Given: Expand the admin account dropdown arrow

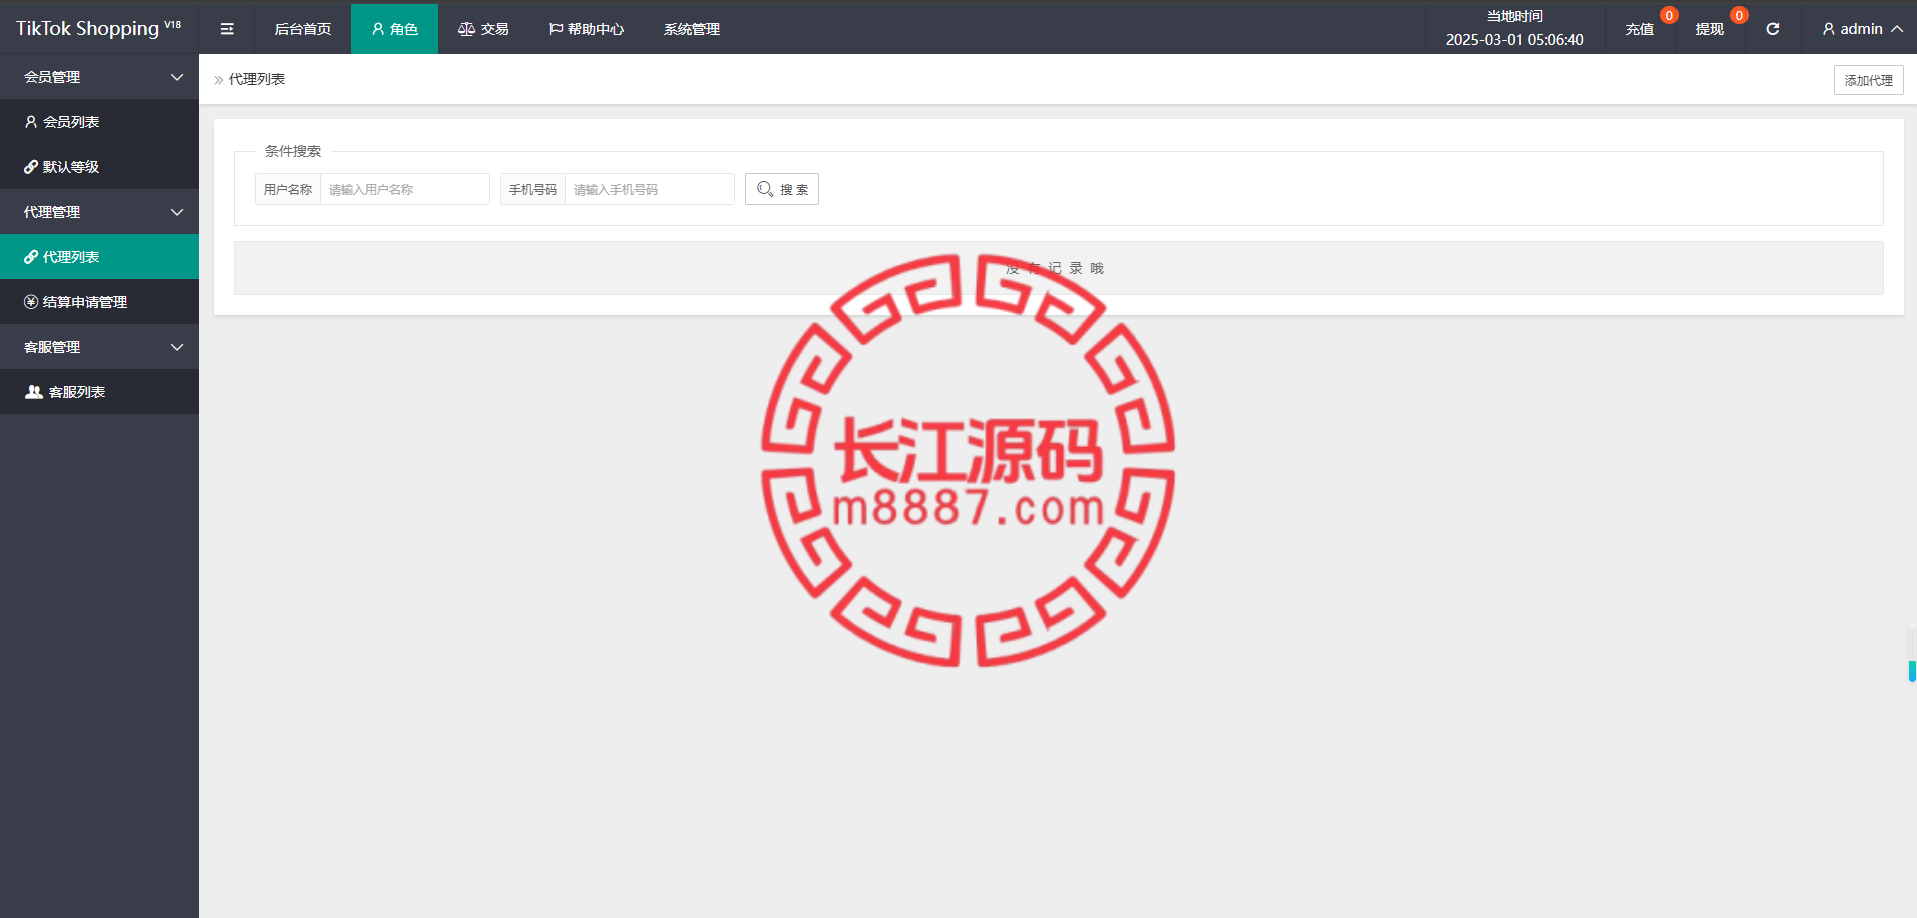Looking at the screenshot, I should click(x=1897, y=29).
